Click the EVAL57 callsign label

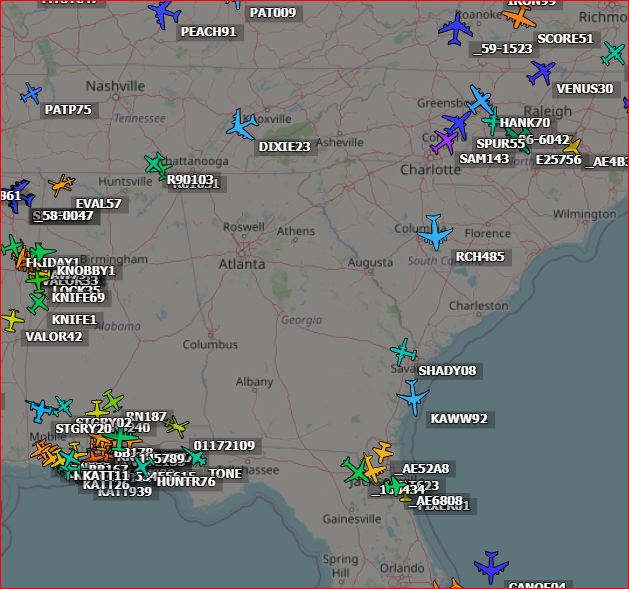(x=99, y=204)
